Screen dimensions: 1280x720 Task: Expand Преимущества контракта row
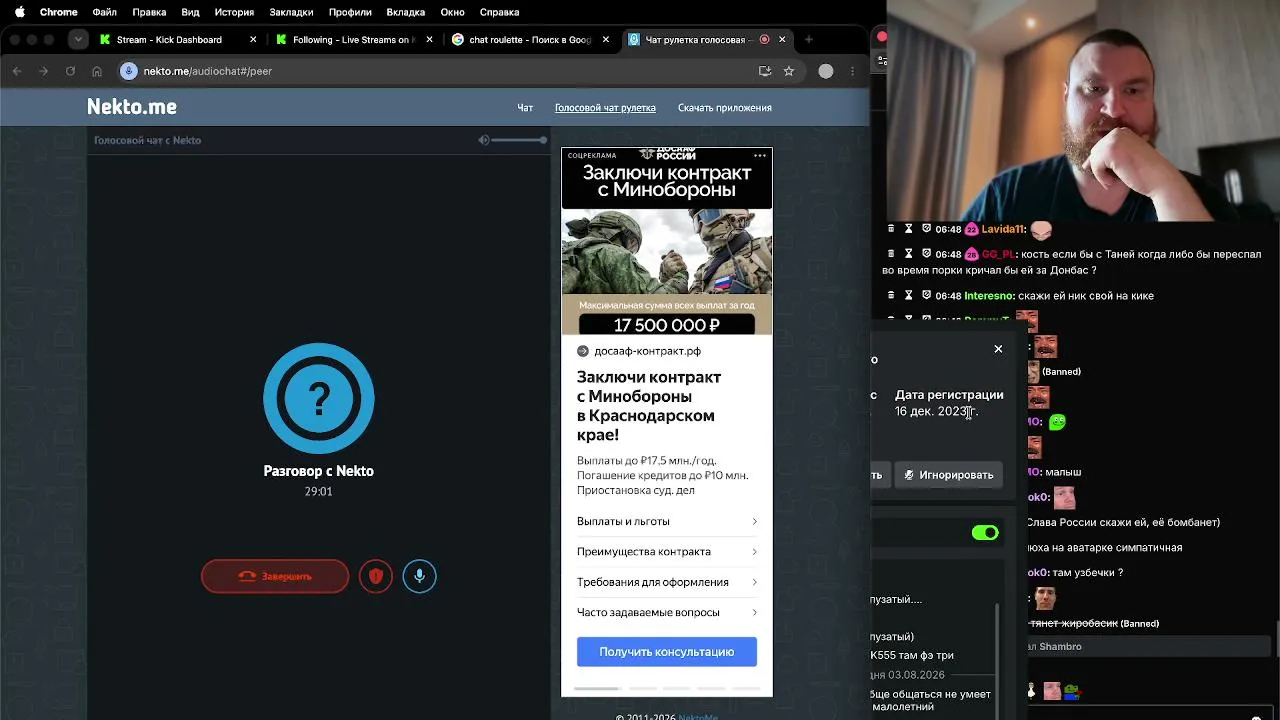coord(667,552)
